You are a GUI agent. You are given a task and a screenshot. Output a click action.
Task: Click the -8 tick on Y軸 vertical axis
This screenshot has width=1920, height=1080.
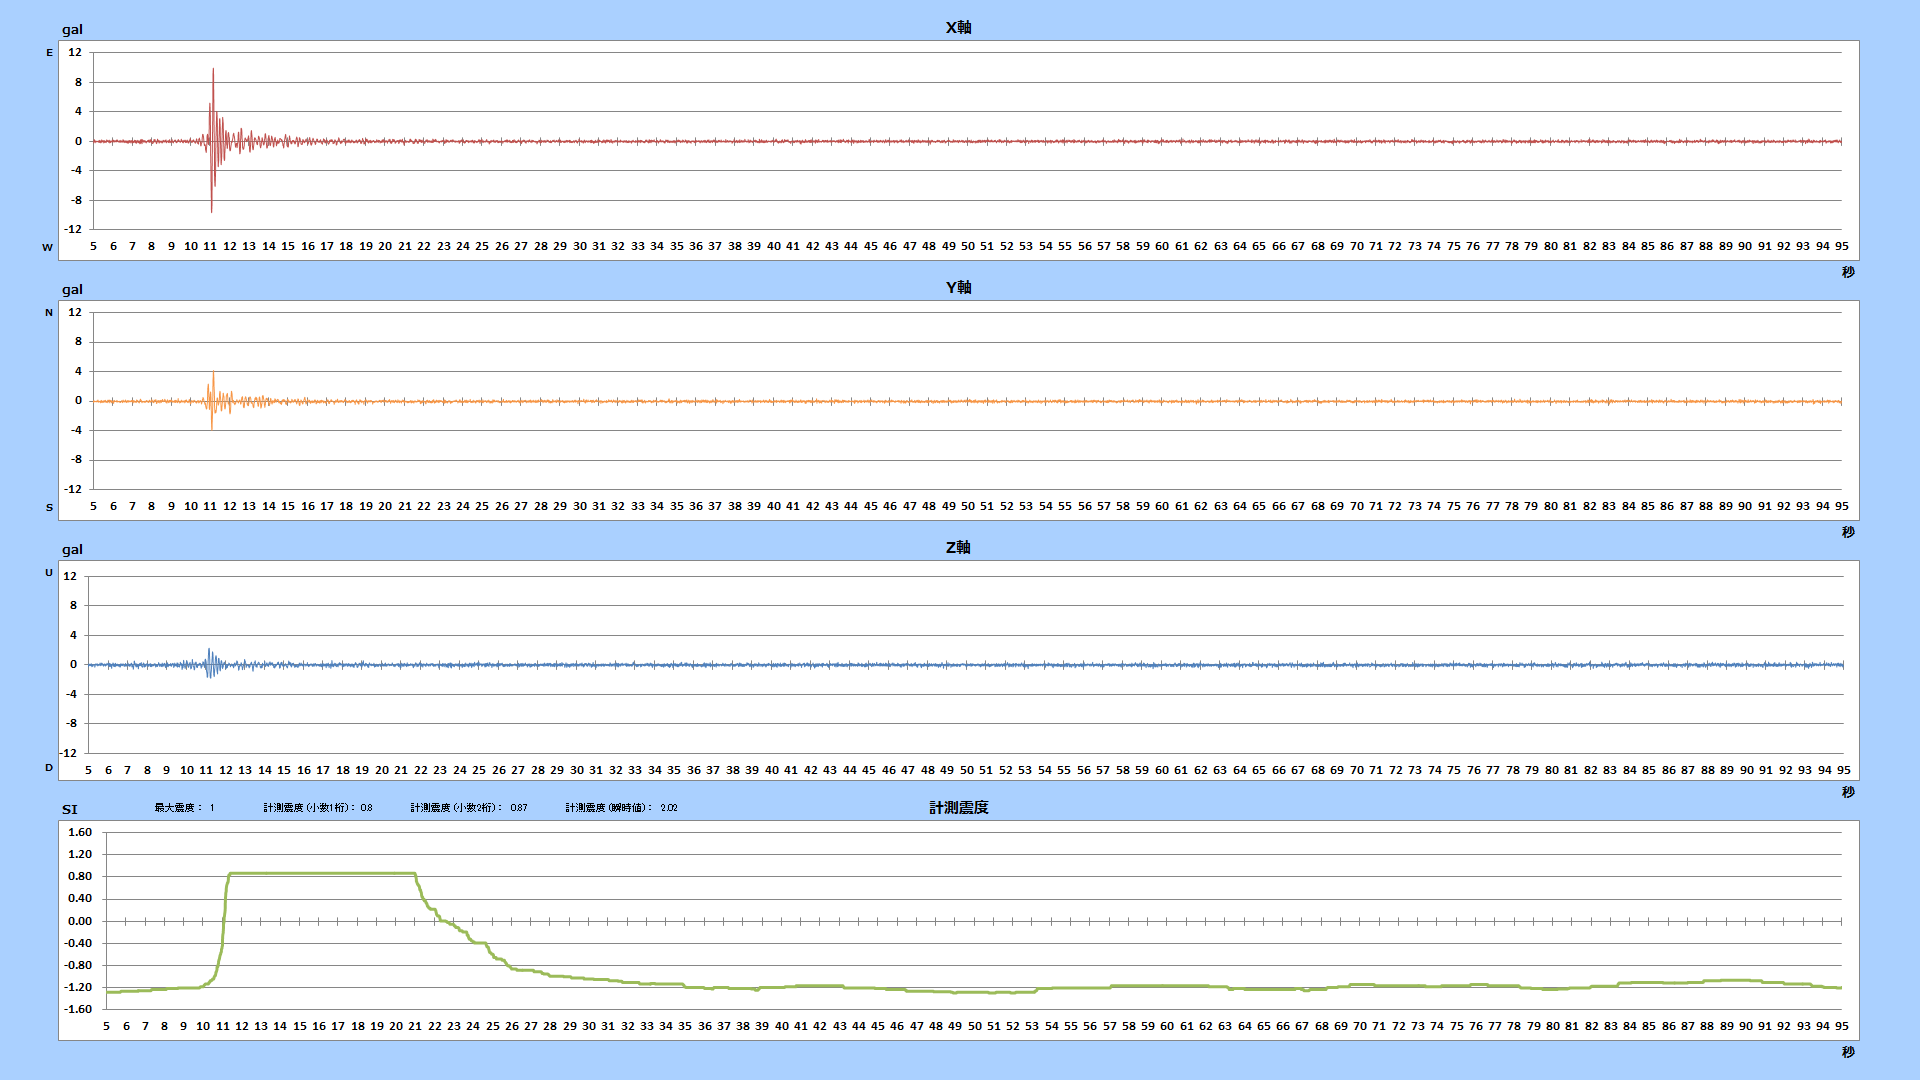(75, 460)
